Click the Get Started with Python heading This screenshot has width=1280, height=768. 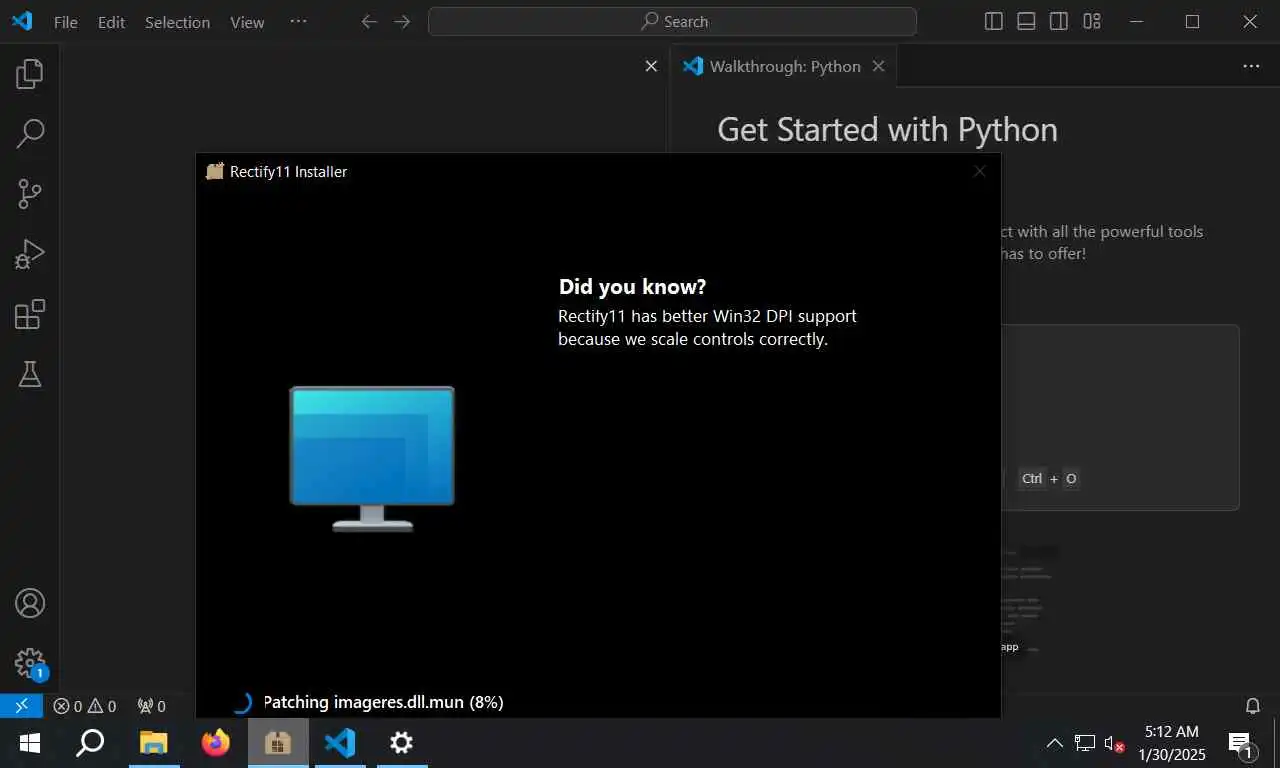pos(887,130)
